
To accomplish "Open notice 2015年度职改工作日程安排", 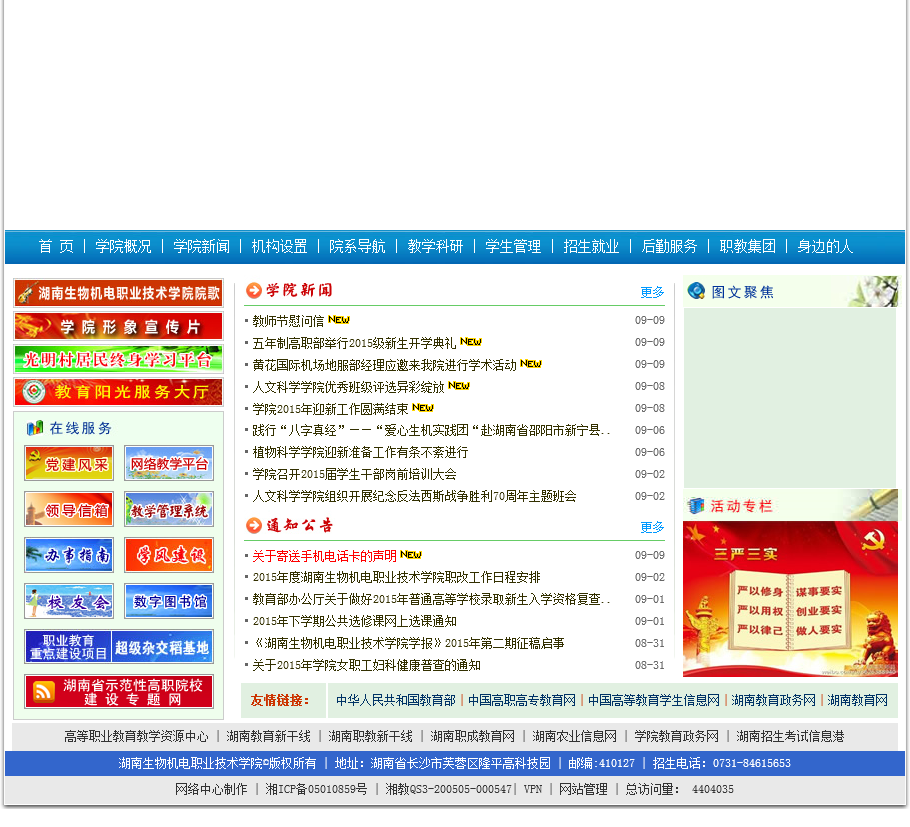I will (396, 577).
